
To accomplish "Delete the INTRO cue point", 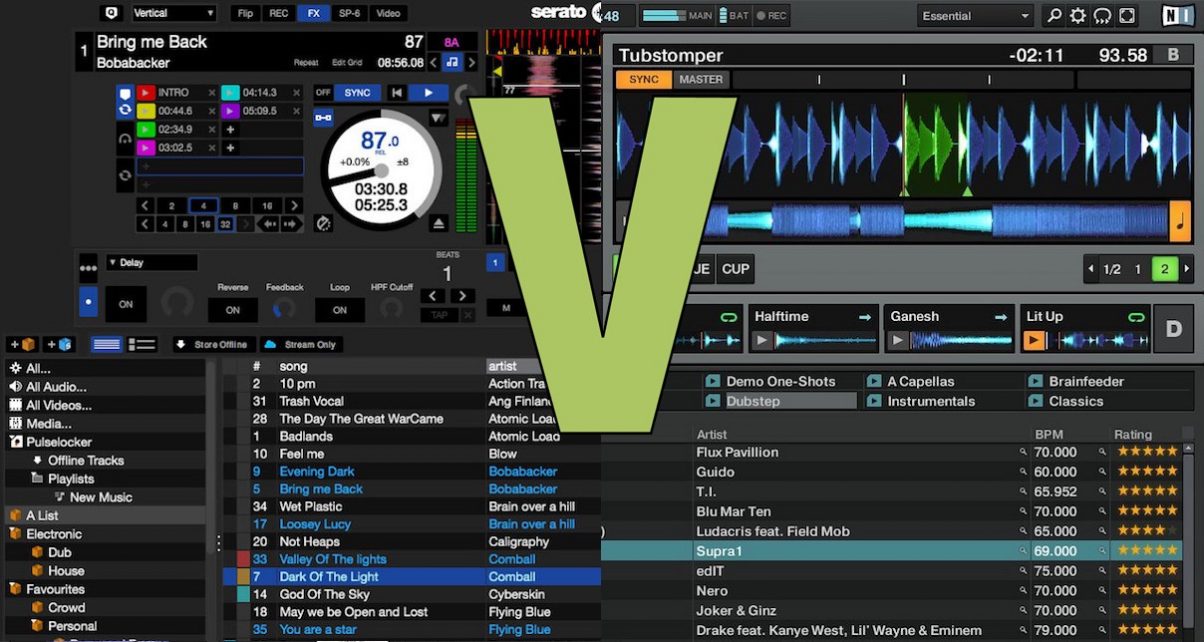I will tap(211, 93).
